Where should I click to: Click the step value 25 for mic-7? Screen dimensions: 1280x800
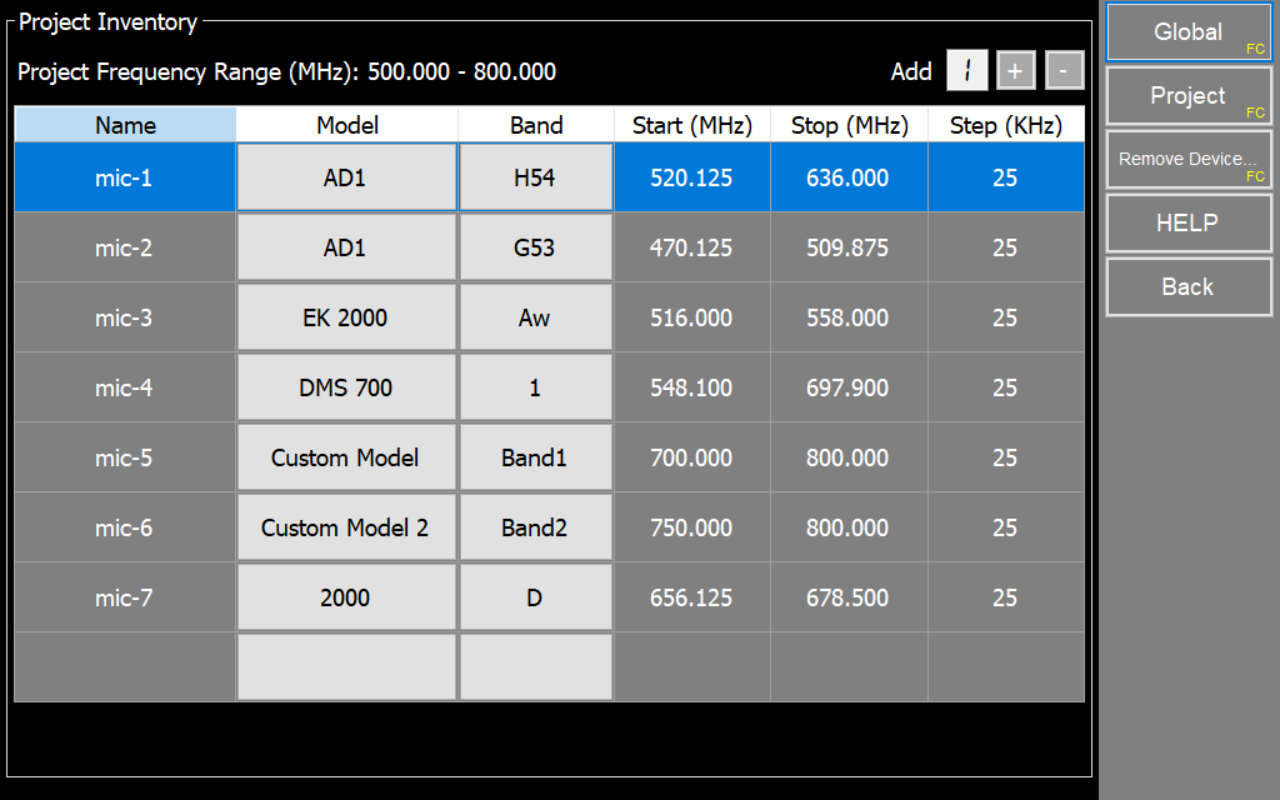point(1006,597)
